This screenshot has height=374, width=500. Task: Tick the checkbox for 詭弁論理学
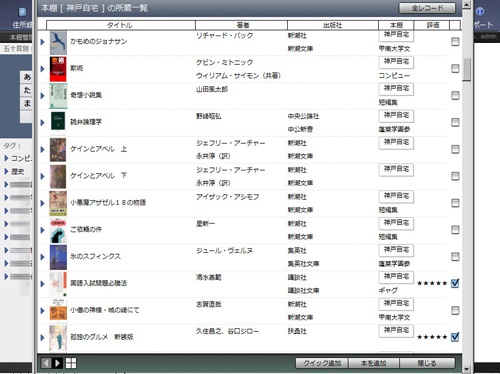pyautogui.click(x=455, y=122)
